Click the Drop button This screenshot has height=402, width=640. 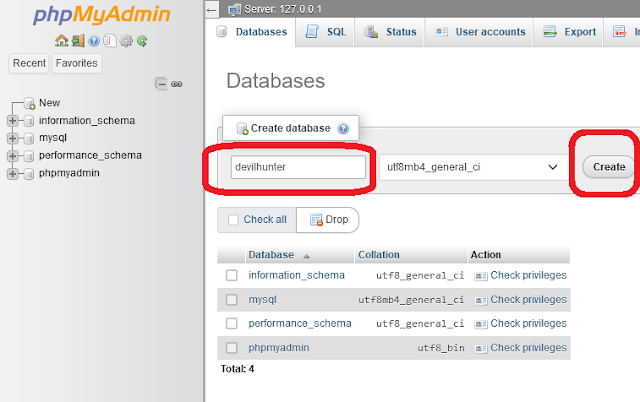[x=328, y=220]
